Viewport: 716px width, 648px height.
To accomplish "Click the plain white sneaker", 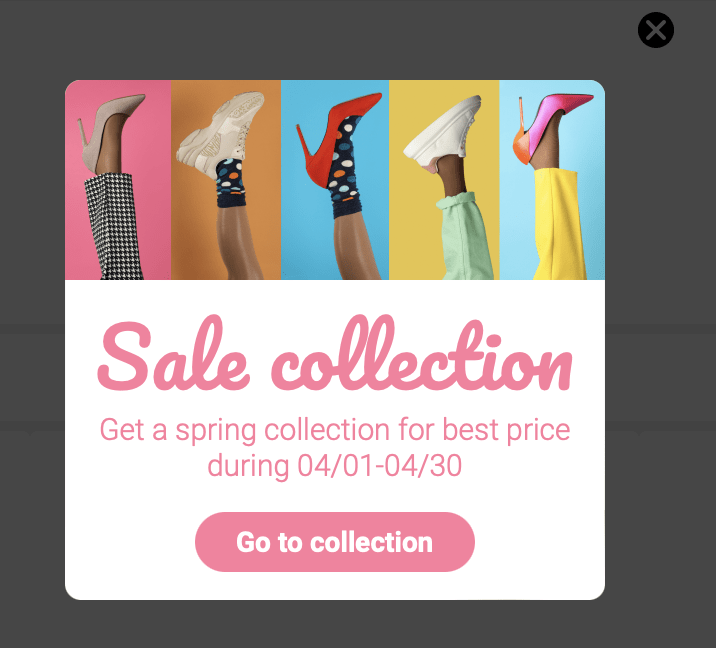I will (443, 132).
